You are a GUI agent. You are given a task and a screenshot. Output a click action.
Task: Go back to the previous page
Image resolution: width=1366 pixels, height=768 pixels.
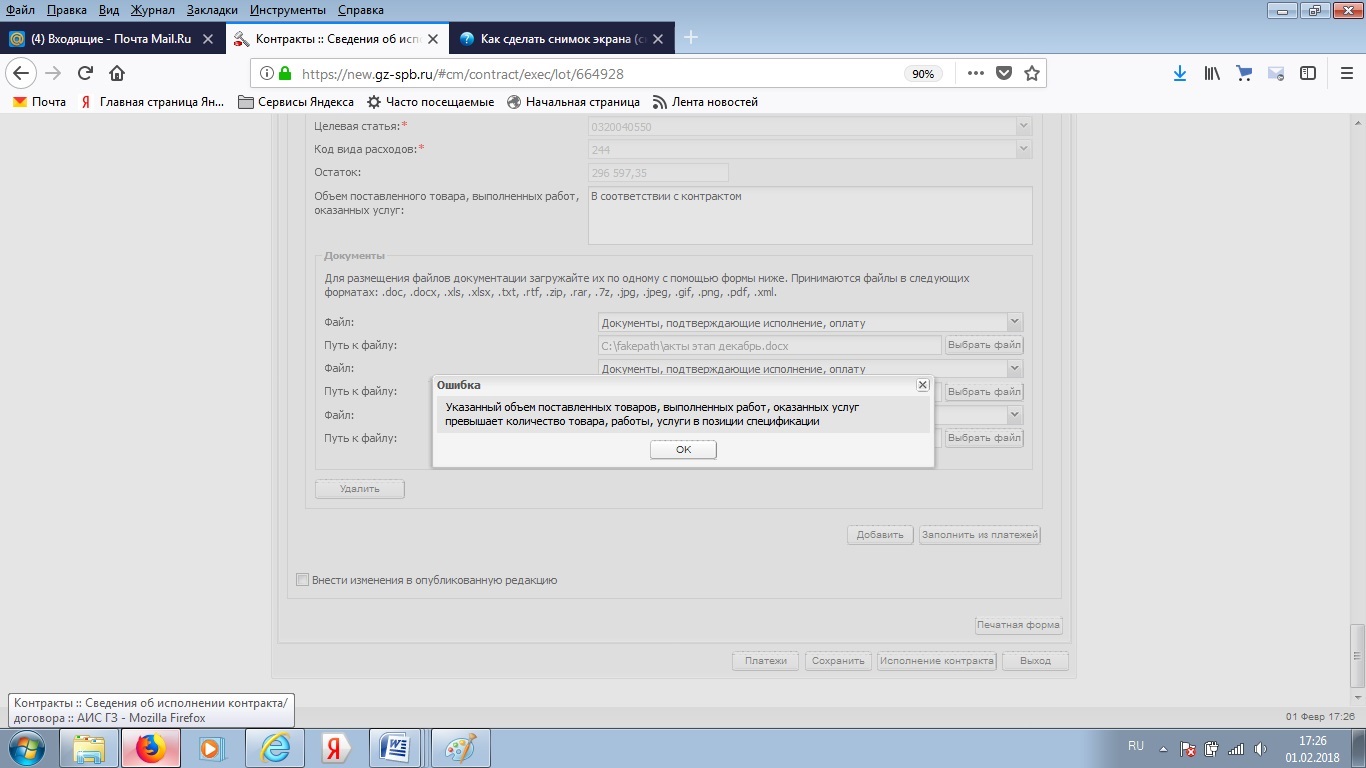(22, 73)
